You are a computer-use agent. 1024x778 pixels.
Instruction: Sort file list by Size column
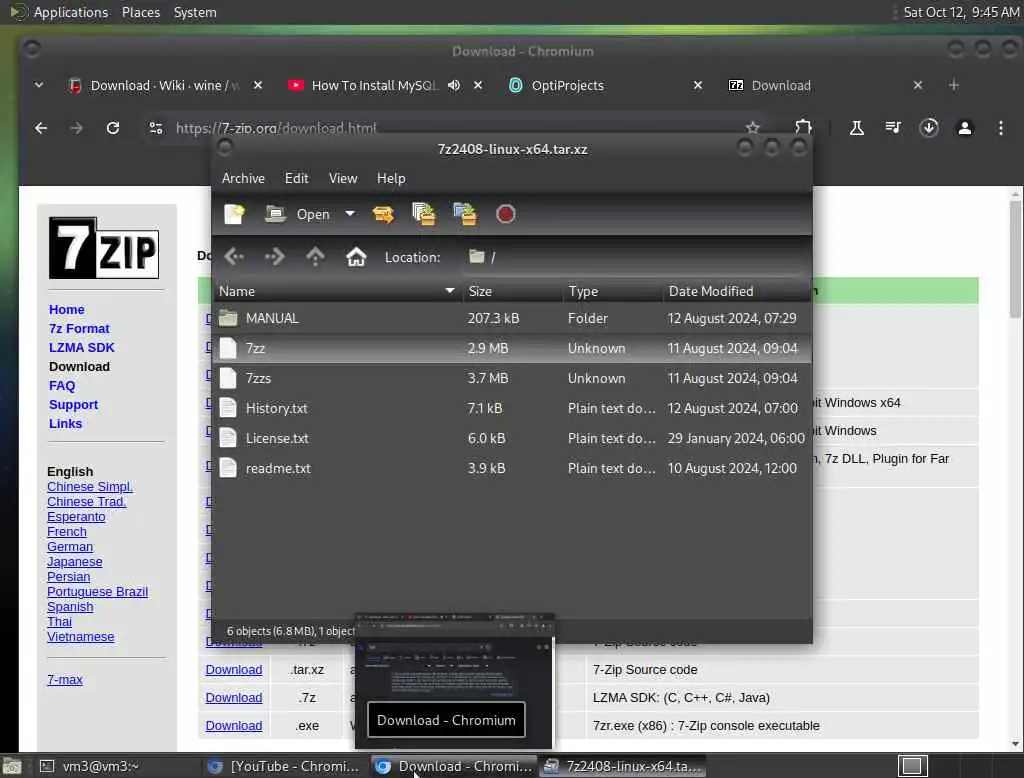(513, 291)
